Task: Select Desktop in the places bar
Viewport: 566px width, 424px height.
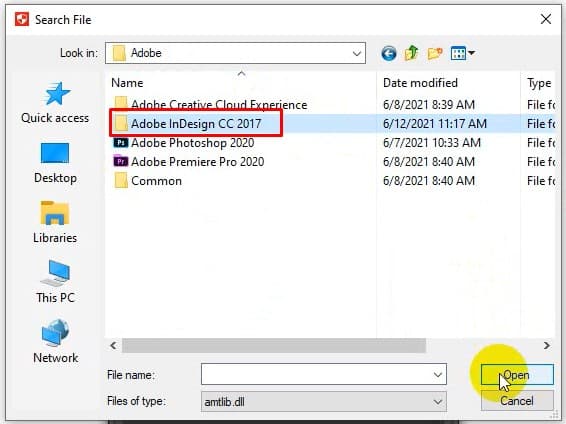Action: (x=55, y=163)
